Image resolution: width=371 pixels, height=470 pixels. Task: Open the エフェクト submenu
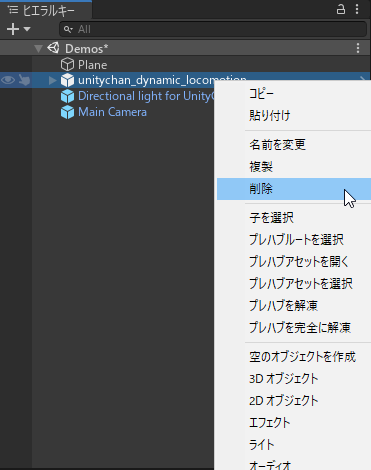(294, 423)
